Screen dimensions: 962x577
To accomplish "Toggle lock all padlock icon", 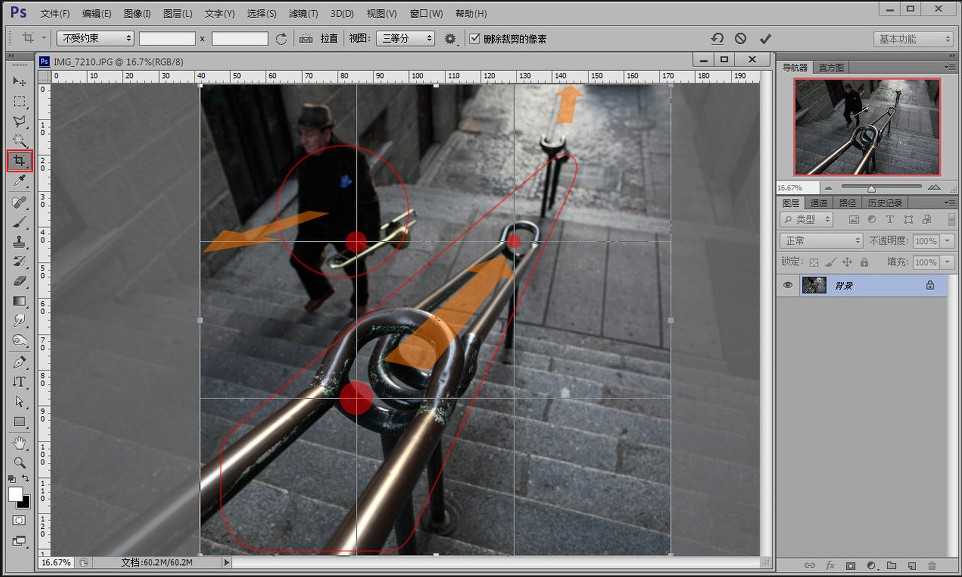I will [864, 262].
